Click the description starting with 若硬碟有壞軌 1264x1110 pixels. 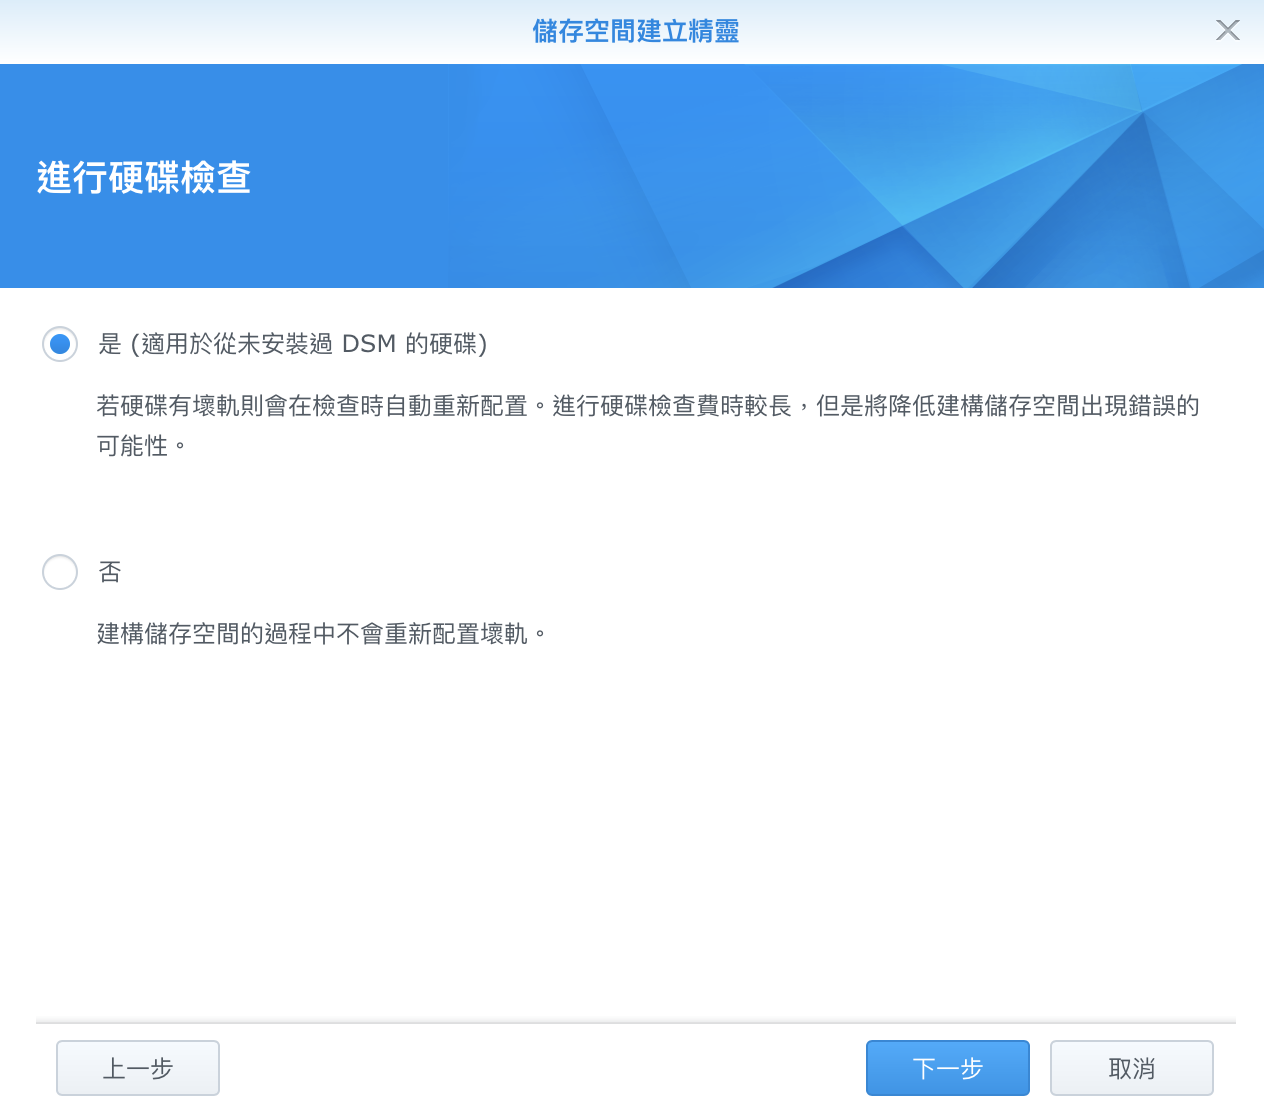coord(647,406)
